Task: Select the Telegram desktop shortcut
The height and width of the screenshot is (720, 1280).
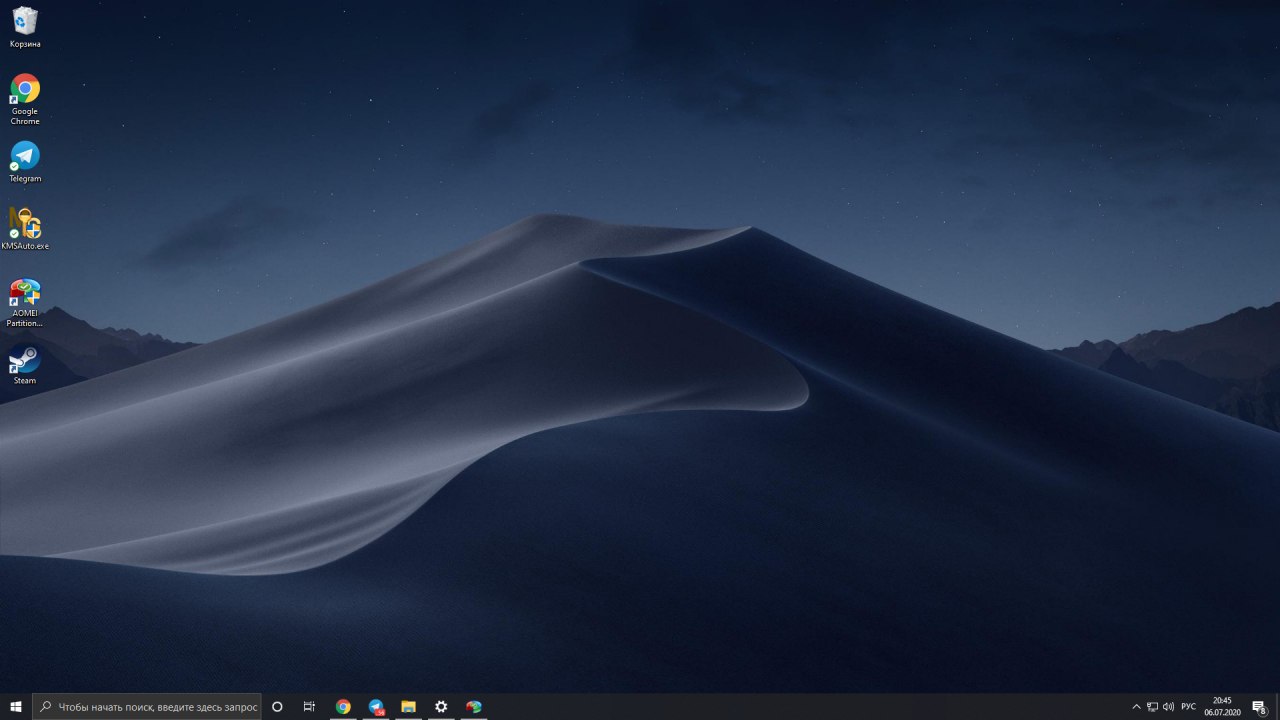Action: [x=25, y=161]
